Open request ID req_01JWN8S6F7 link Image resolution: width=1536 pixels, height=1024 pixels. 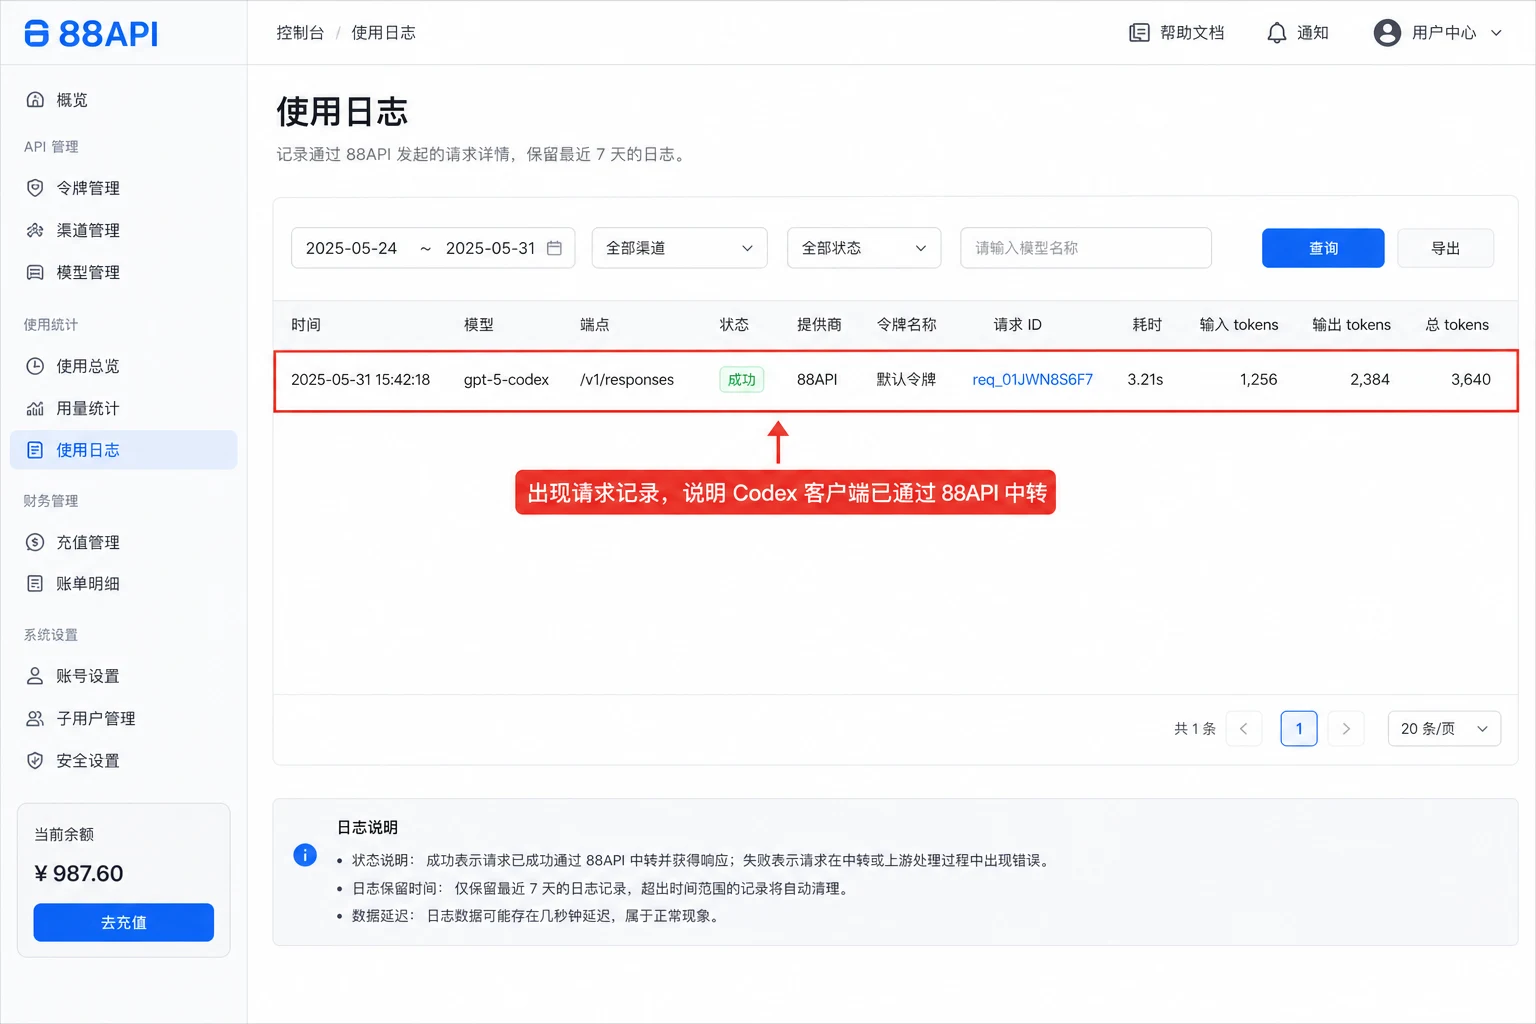tap(1032, 380)
